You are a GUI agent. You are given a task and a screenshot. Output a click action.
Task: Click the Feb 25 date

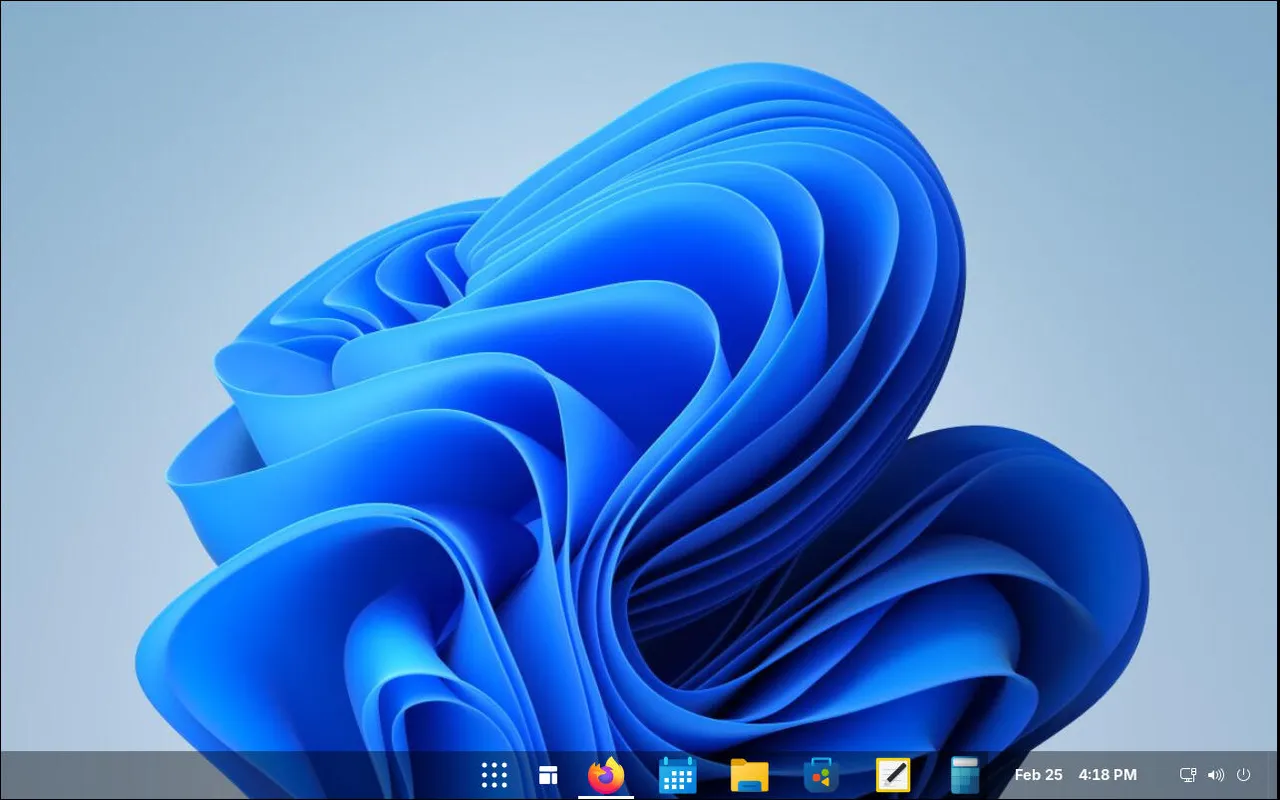point(1038,775)
